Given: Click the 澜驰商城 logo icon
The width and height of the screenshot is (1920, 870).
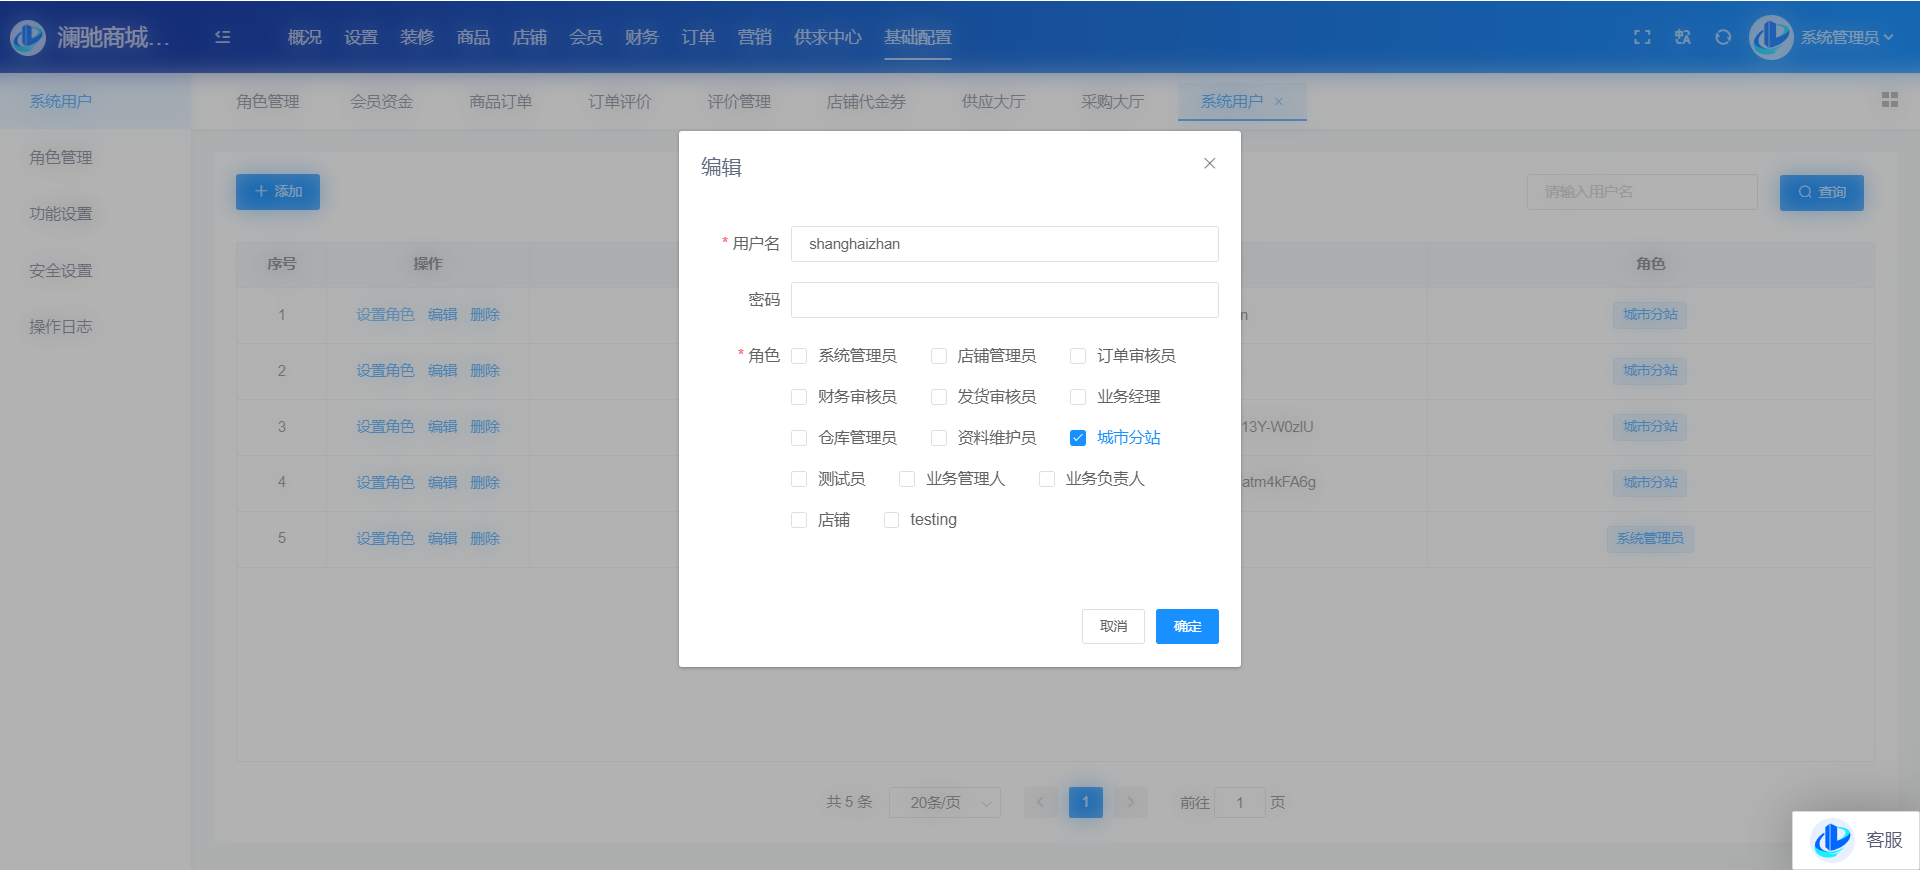Looking at the screenshot, I should tap(28, 37).
